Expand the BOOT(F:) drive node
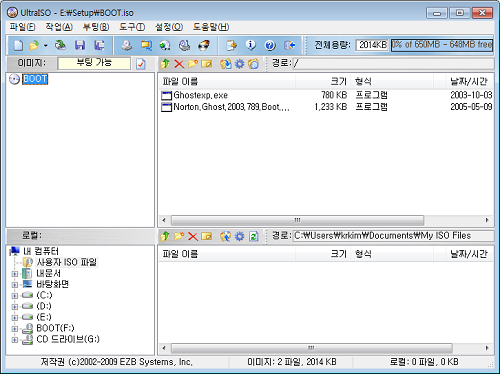500x374 pixels. [x=15, y=329]
